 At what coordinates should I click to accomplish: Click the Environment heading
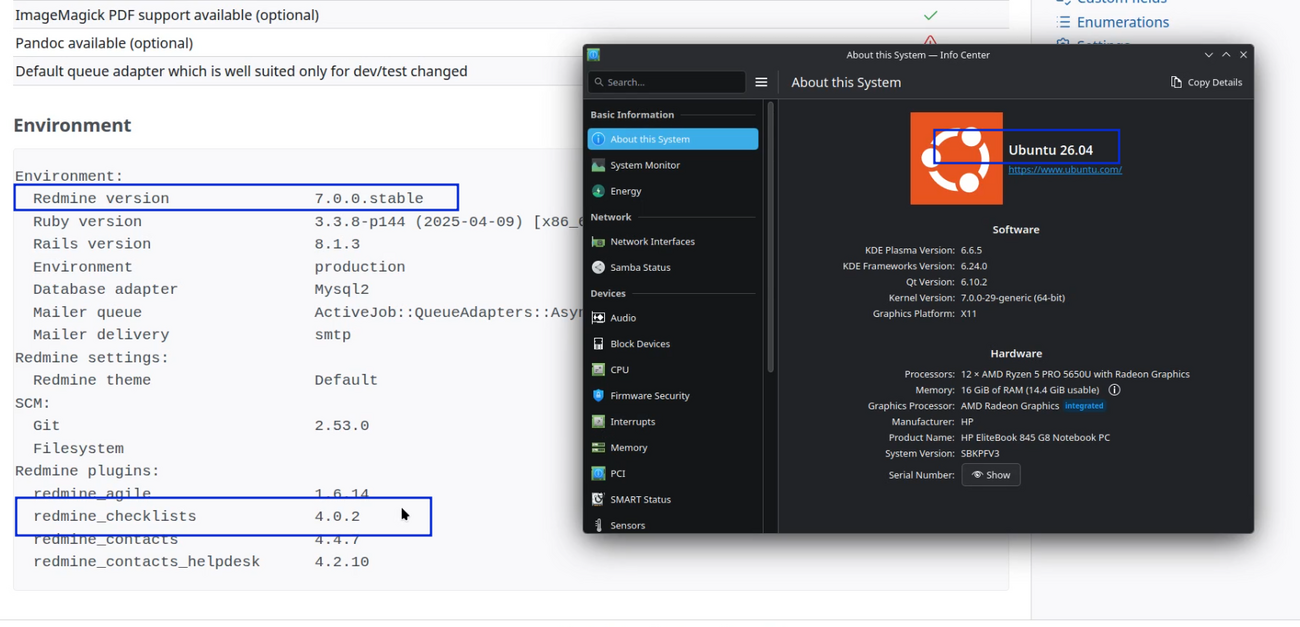click(x=72, y=125)
